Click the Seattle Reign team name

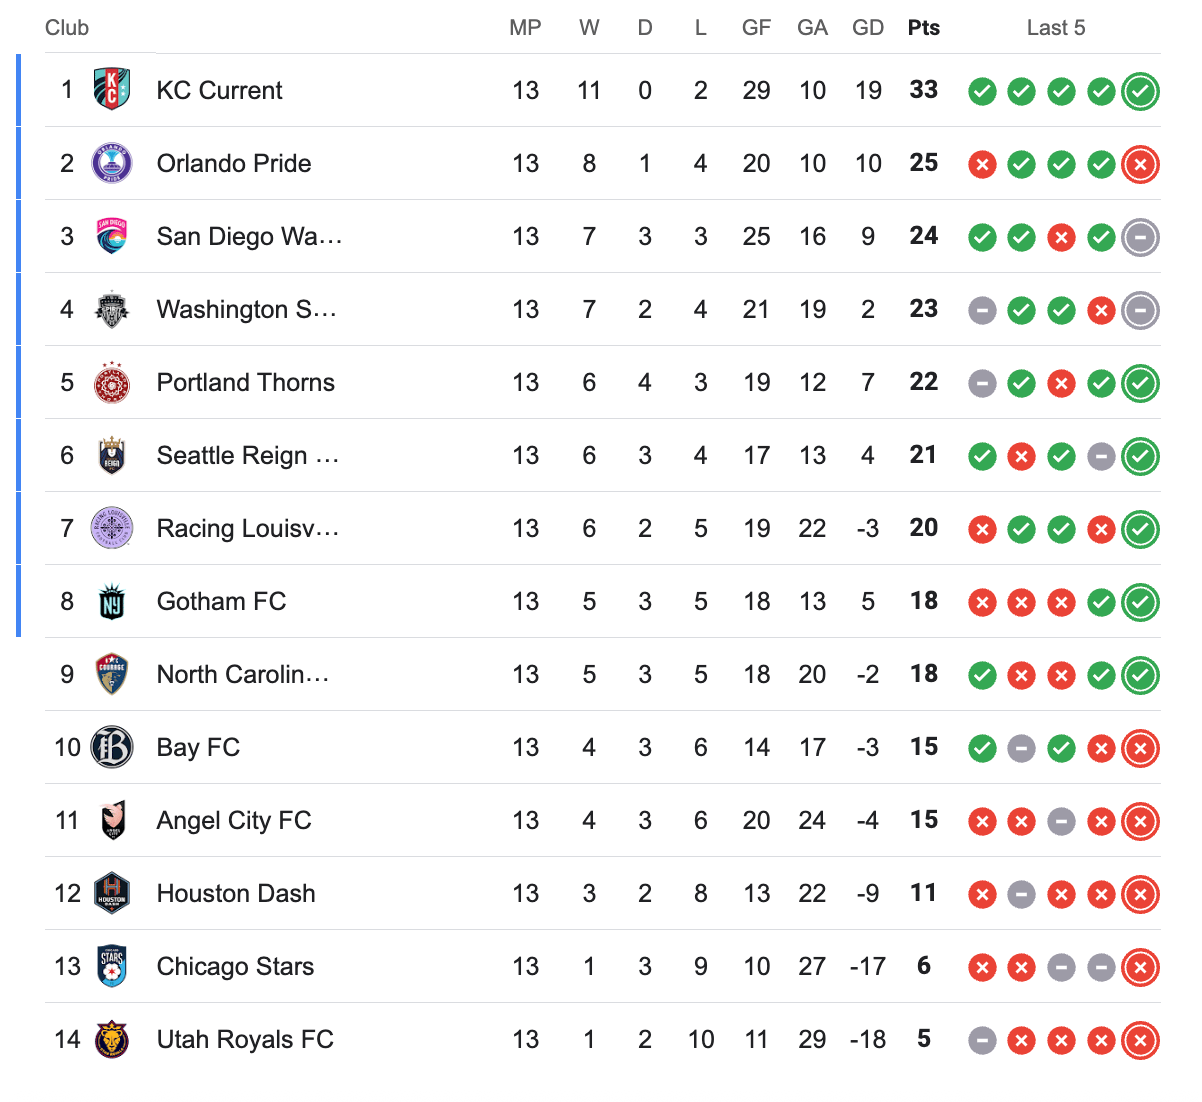point(248,455)
